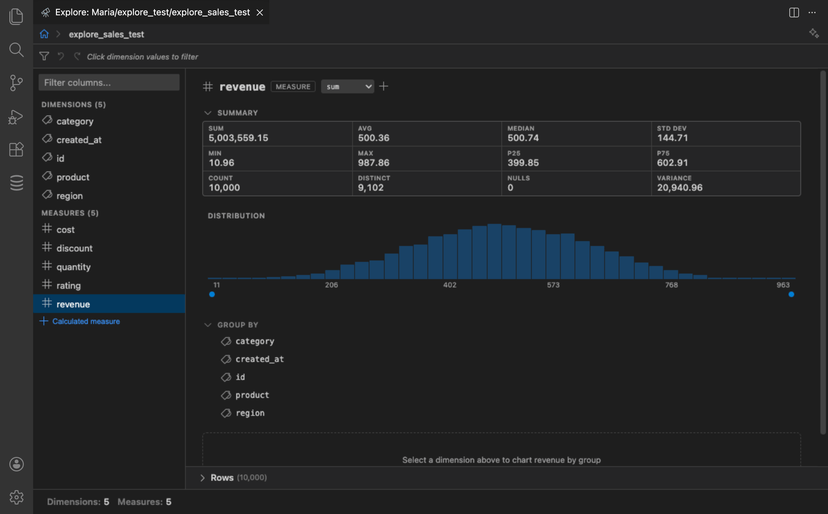Click the MEDIAN value 500.74
The height and width of the screenshot is (514, 828).
click(x=523, y=138)
